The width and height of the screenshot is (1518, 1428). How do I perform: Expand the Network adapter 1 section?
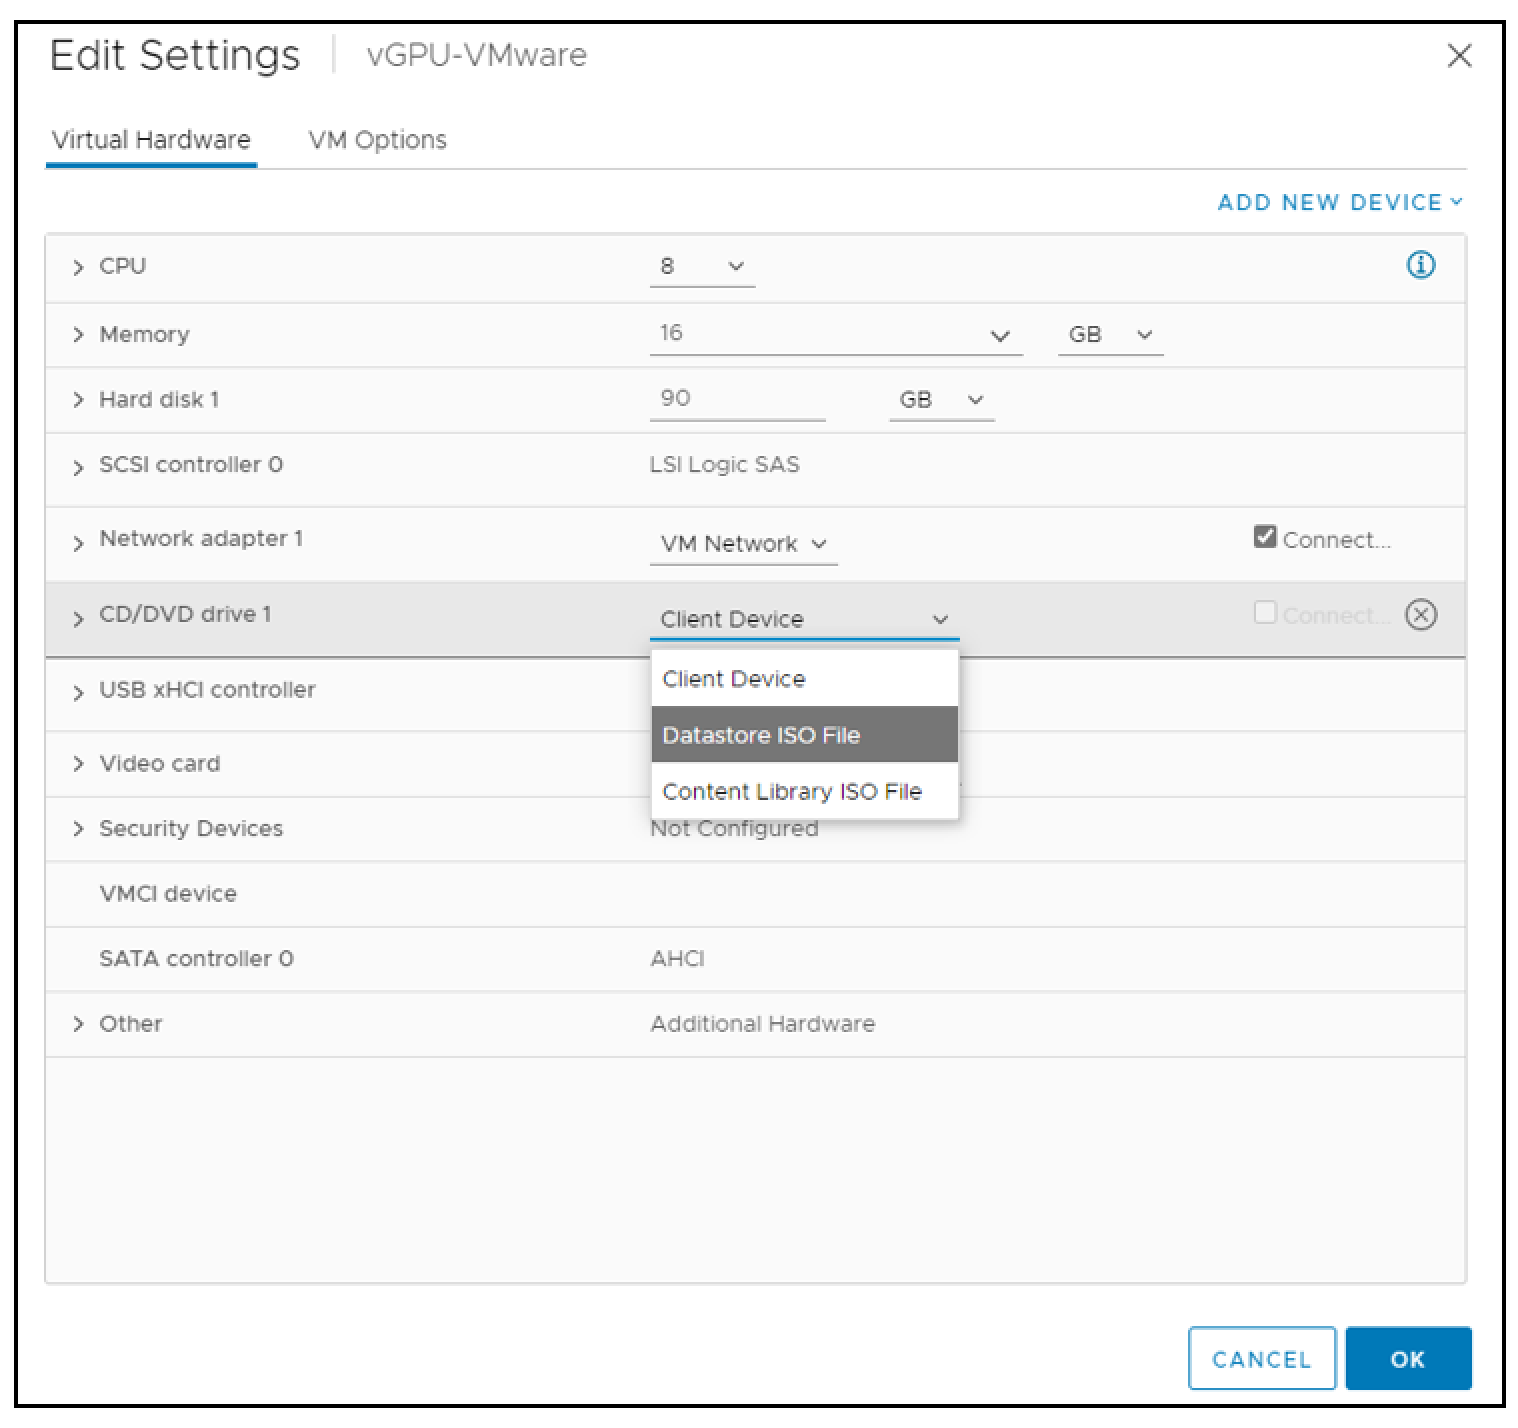pos(79,542)
